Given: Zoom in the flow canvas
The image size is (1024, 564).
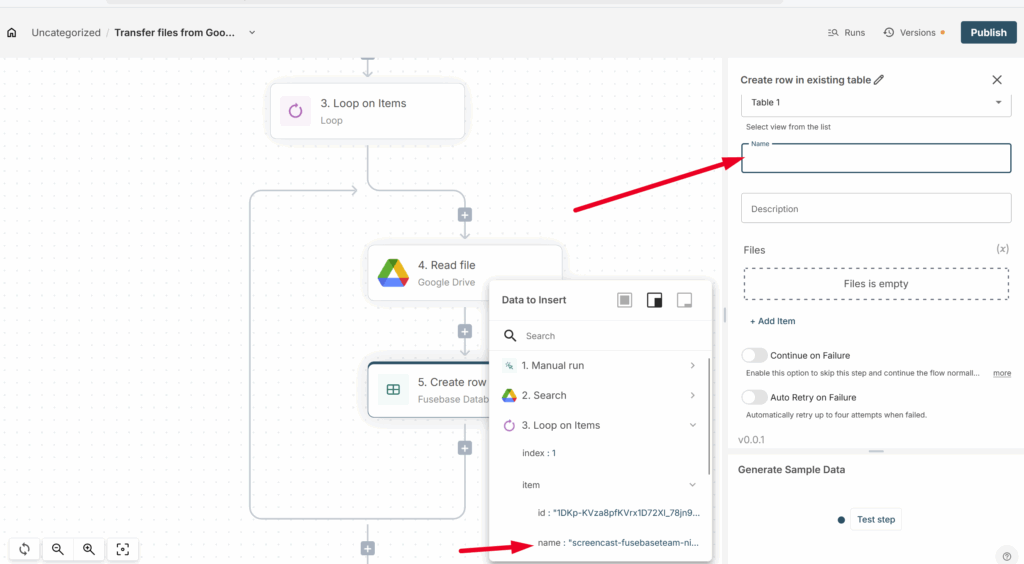Looking at the screenshot, I should [x=89, y=549].
